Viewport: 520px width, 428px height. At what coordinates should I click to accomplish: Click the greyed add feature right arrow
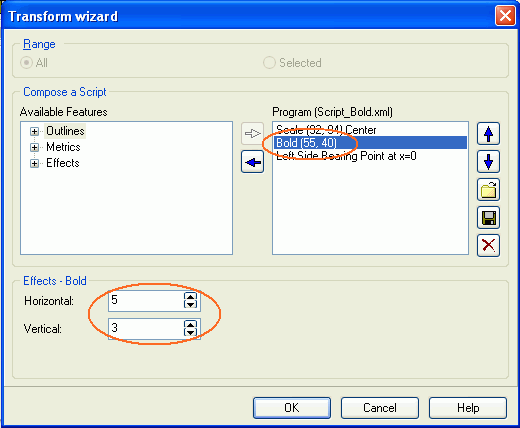(253, 134)
